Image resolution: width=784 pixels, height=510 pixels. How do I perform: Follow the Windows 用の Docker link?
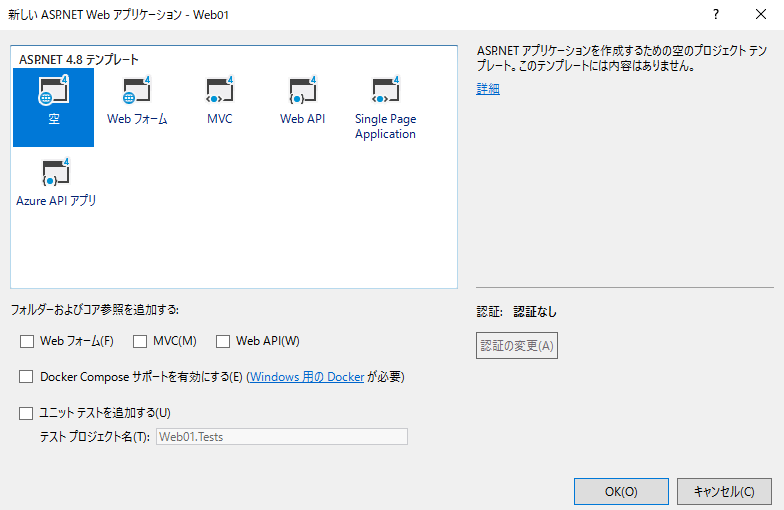pyautogui.click(x=307, y=377)
